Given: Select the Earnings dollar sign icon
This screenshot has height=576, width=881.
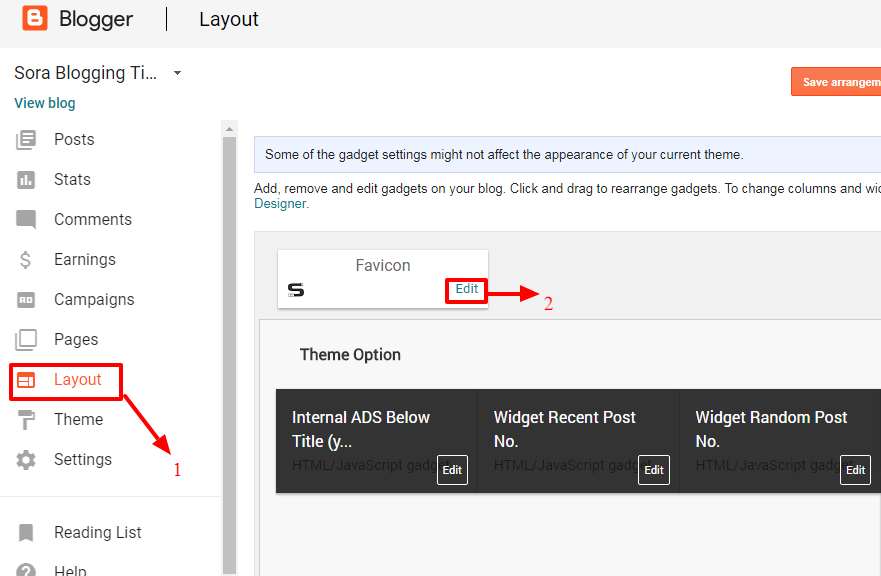Looking at the screenshot, I should 25,260.
